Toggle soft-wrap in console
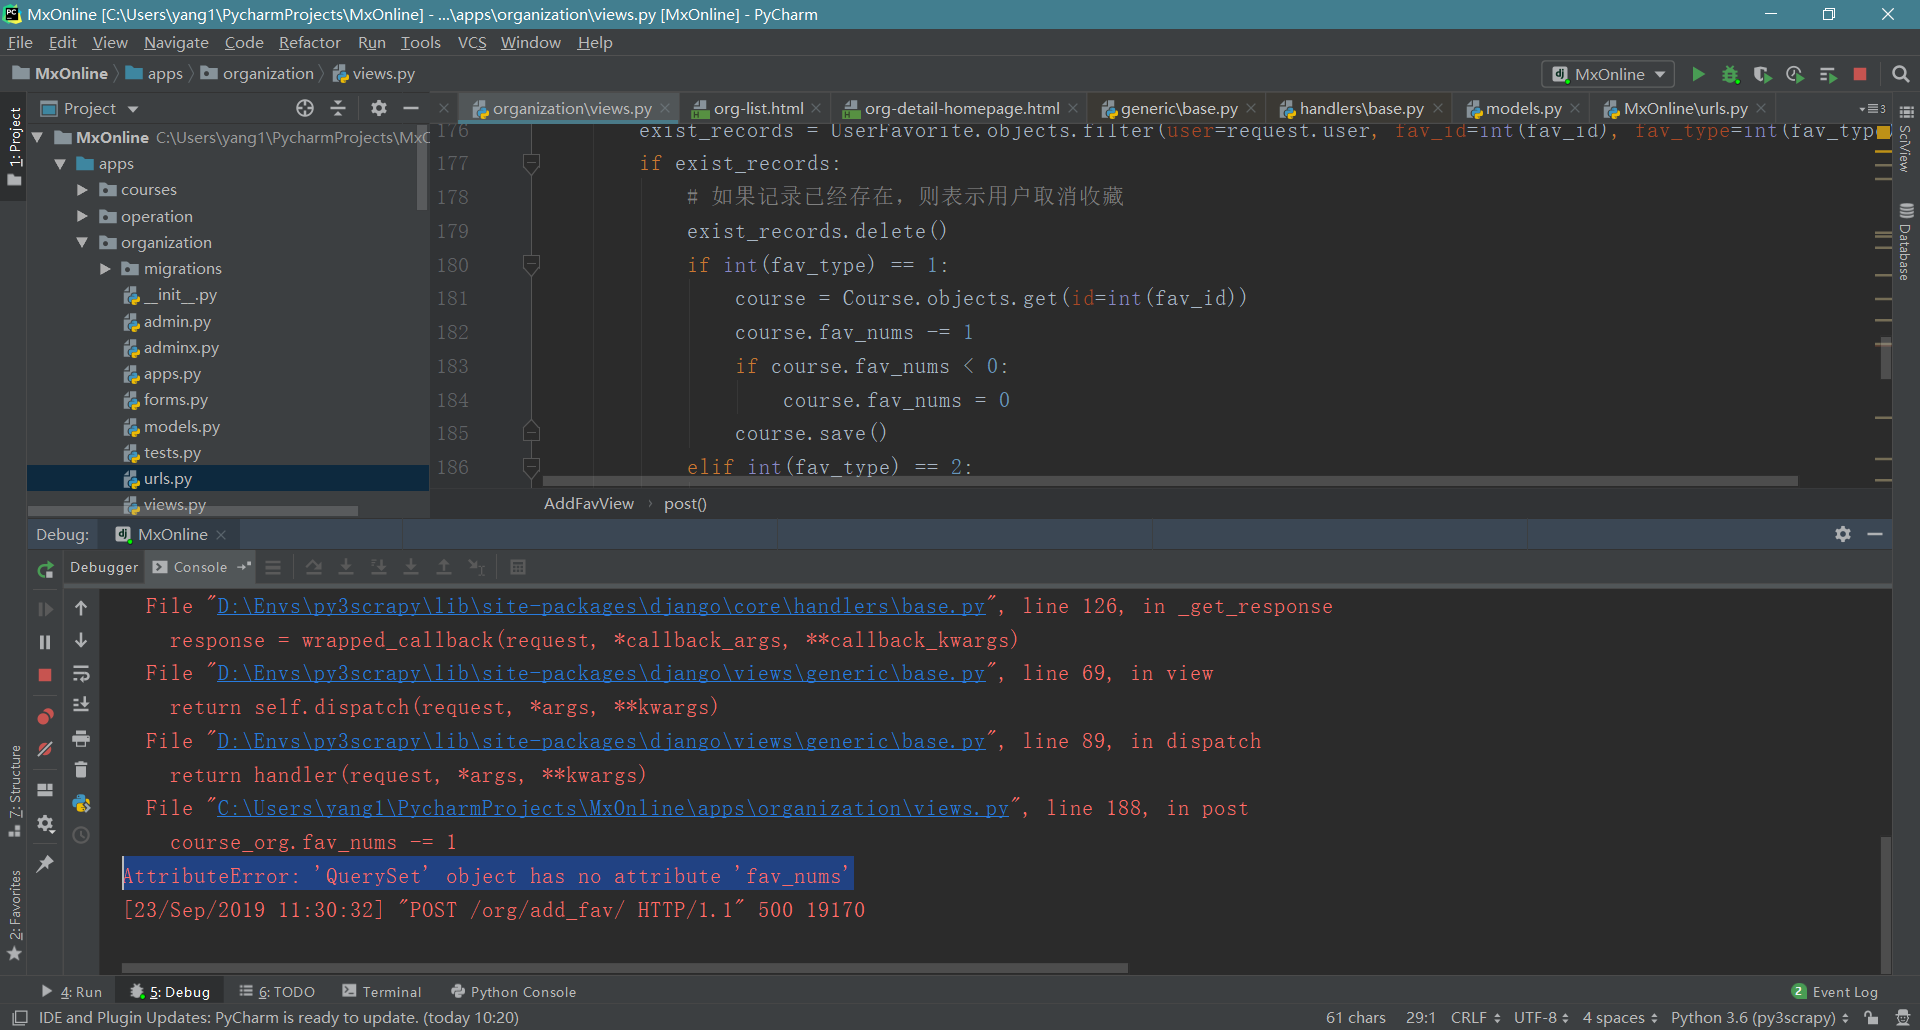 tap(81, 673)
